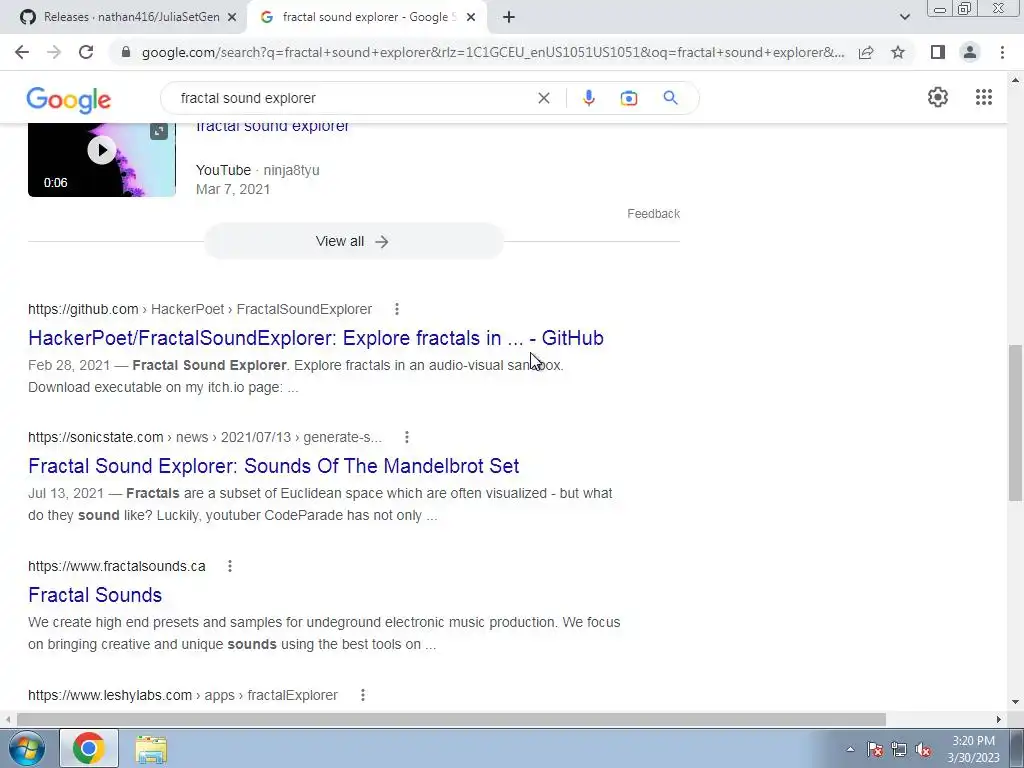Select the fractal sound explorer Google tab
Screen dimensions: 1024x768
(367, 17)
